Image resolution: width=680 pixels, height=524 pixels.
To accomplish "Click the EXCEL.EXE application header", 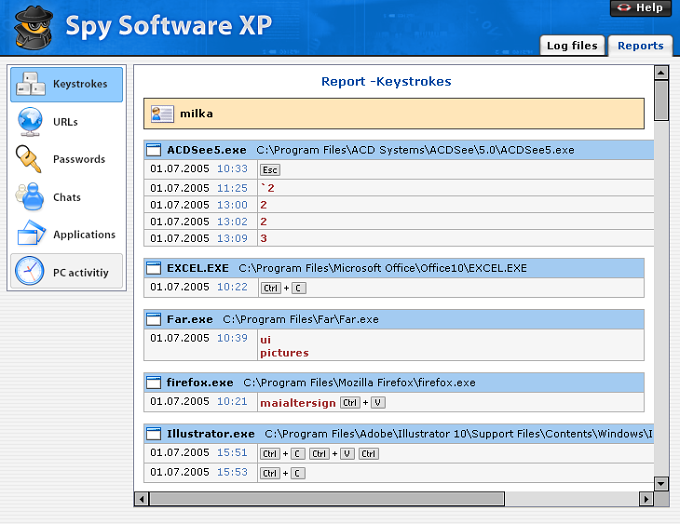I will (x=394, y=268).
